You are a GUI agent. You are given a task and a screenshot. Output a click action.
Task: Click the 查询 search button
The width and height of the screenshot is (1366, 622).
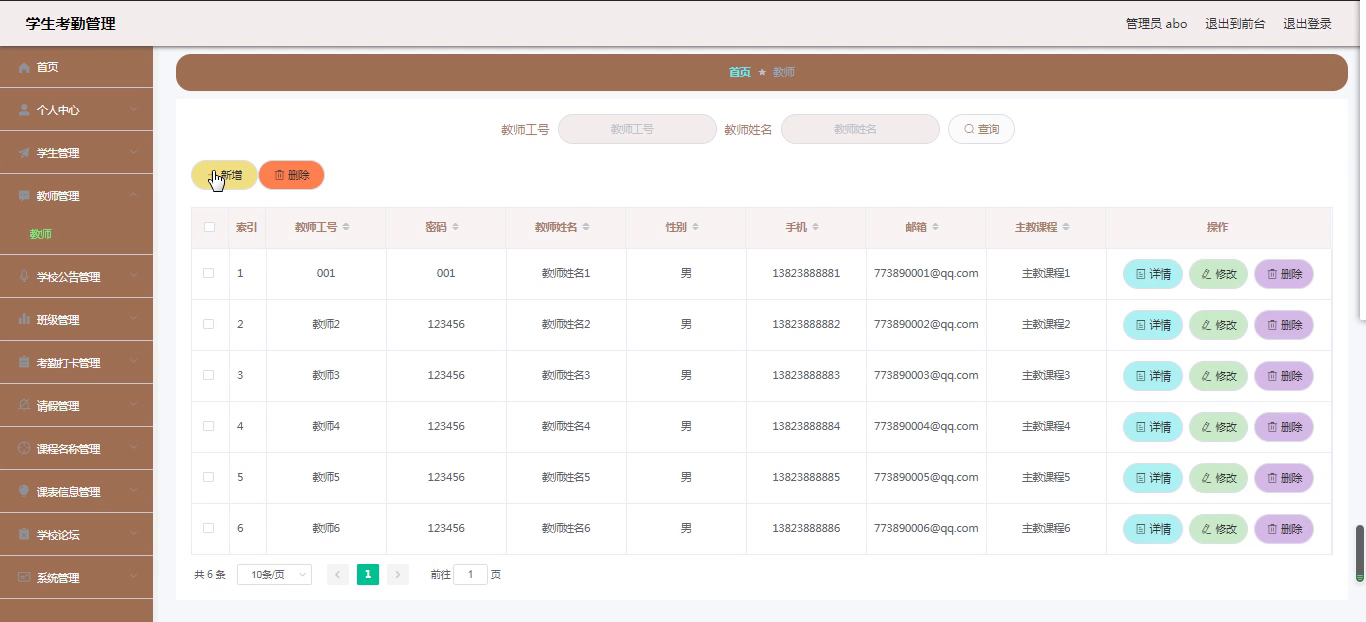[981, 129]
